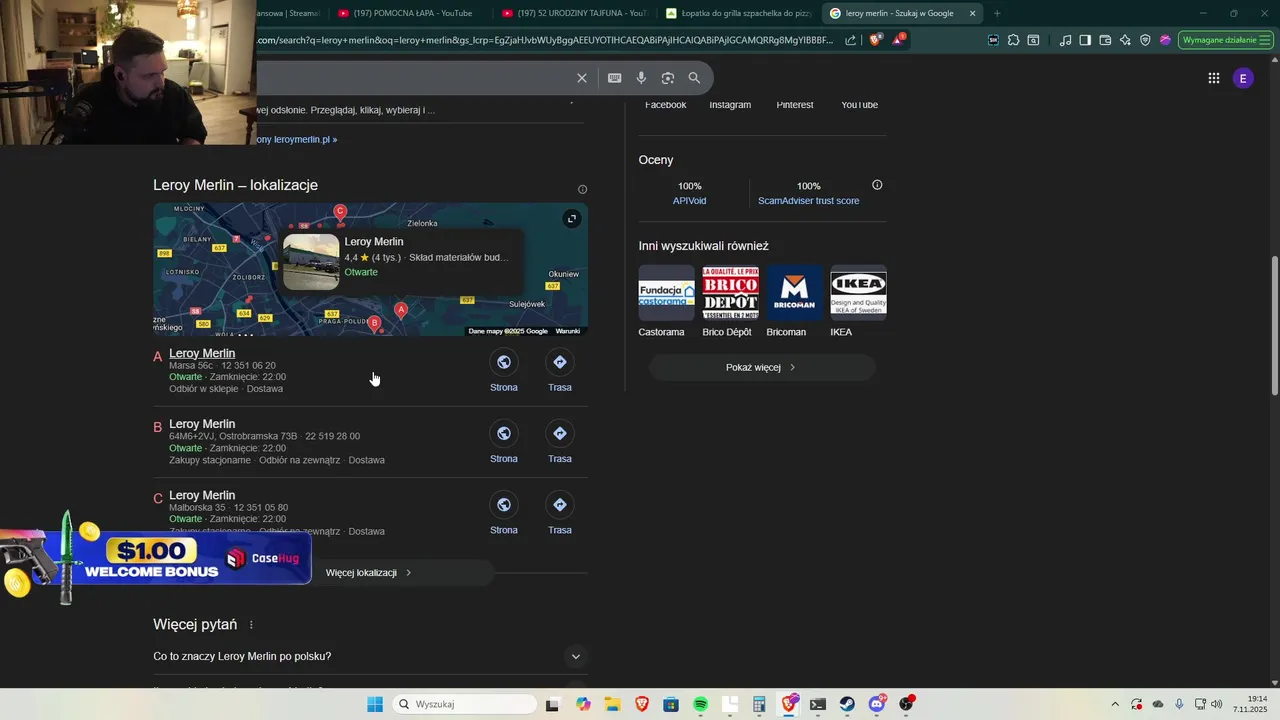Start voice search with the microphone
This screenshot has height=720, width=1280.
(641, 78)
